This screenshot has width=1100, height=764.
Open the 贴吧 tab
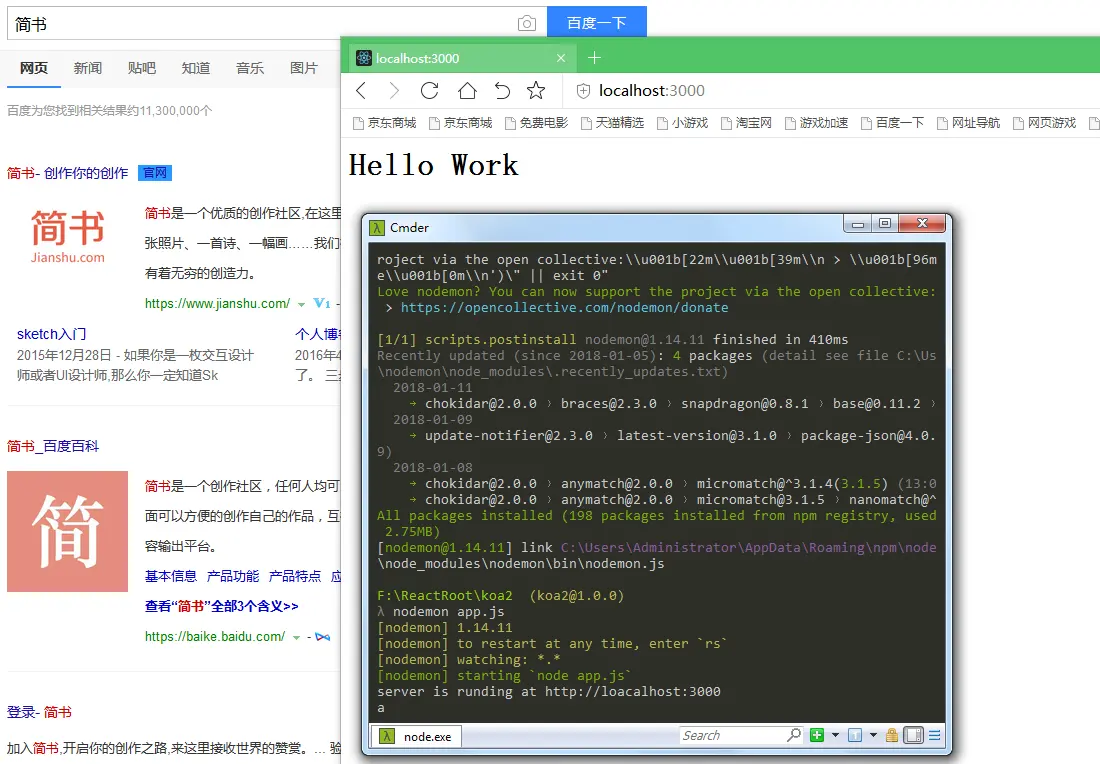point(142,68)
